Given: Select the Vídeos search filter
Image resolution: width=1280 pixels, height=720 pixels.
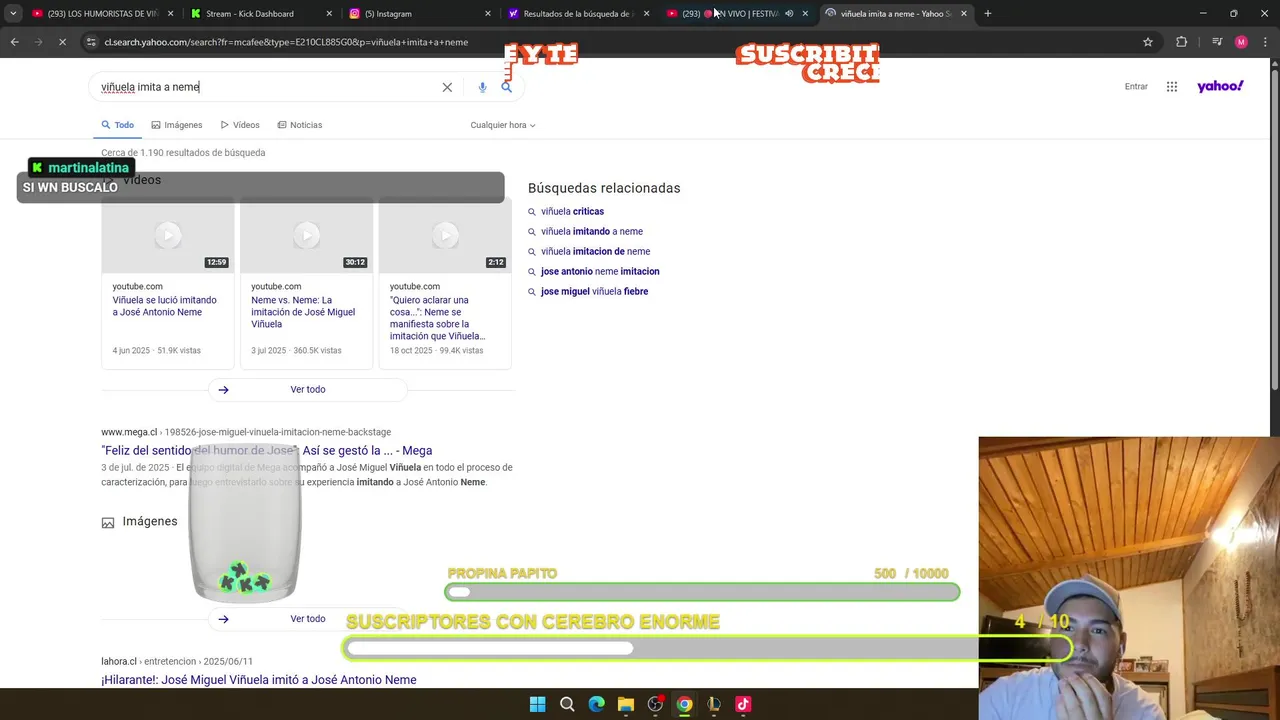Looking at the screenshot, I should (240, 125).
